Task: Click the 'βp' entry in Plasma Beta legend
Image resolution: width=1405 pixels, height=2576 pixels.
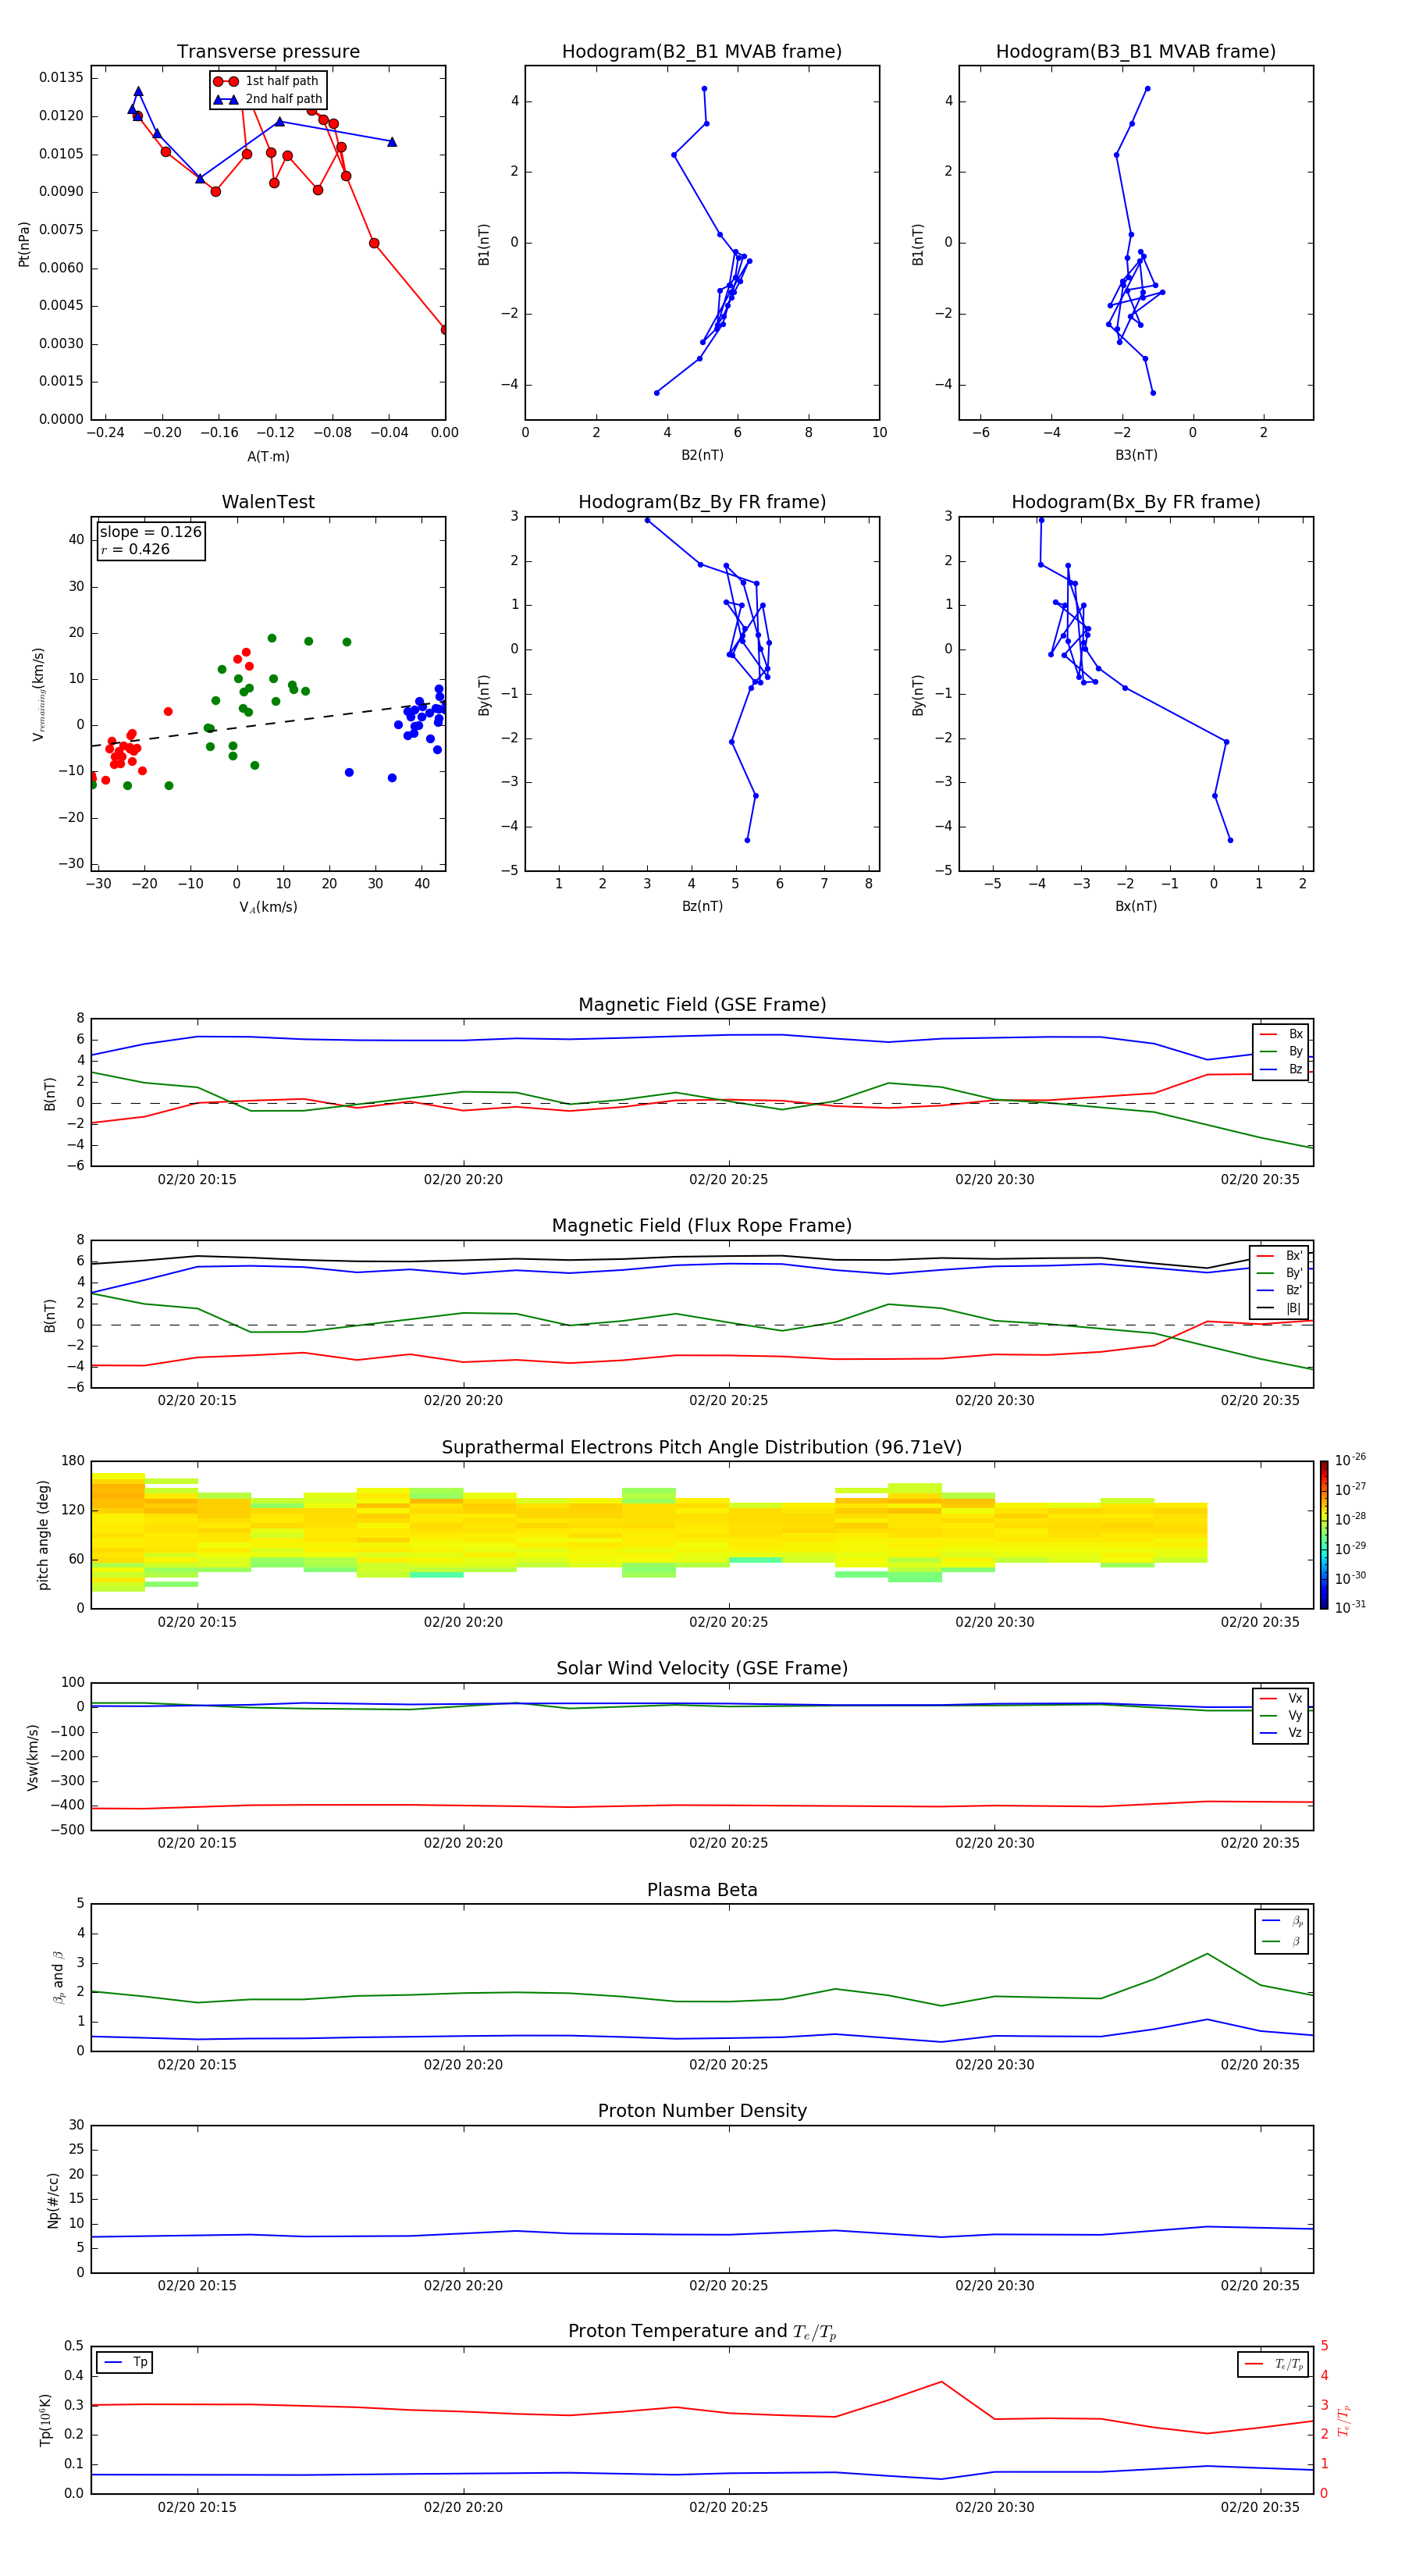Action: 1283,1921
